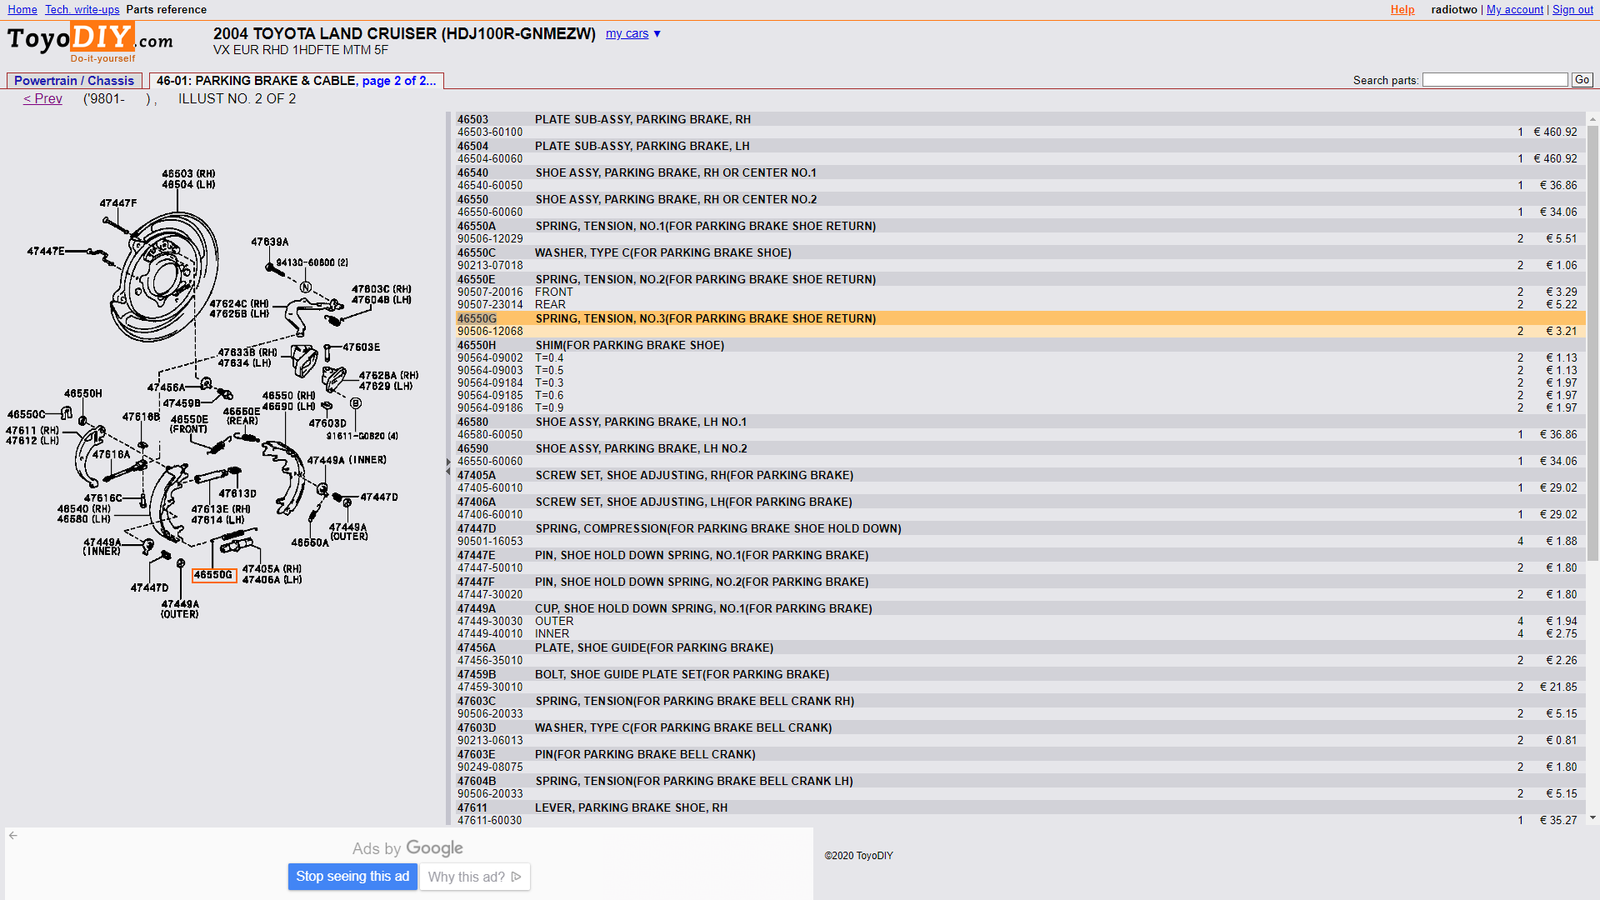This screenshot has width=1600, height=900.
Task: Select part number 90507-23014 REAR
Action: [x=490, y=305]
